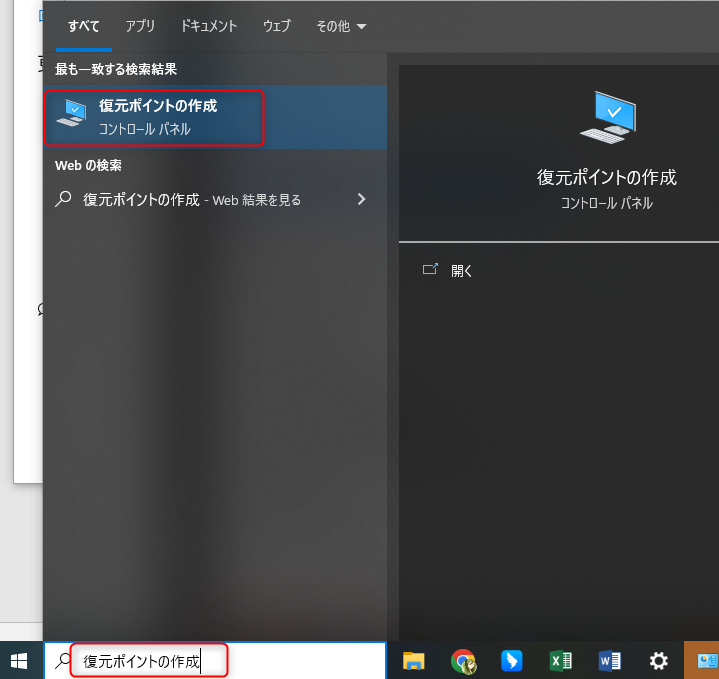Viewport: 719px width, 679px height.
Task: Expand the その他 dropdown
Action: (x=341, y=26)
